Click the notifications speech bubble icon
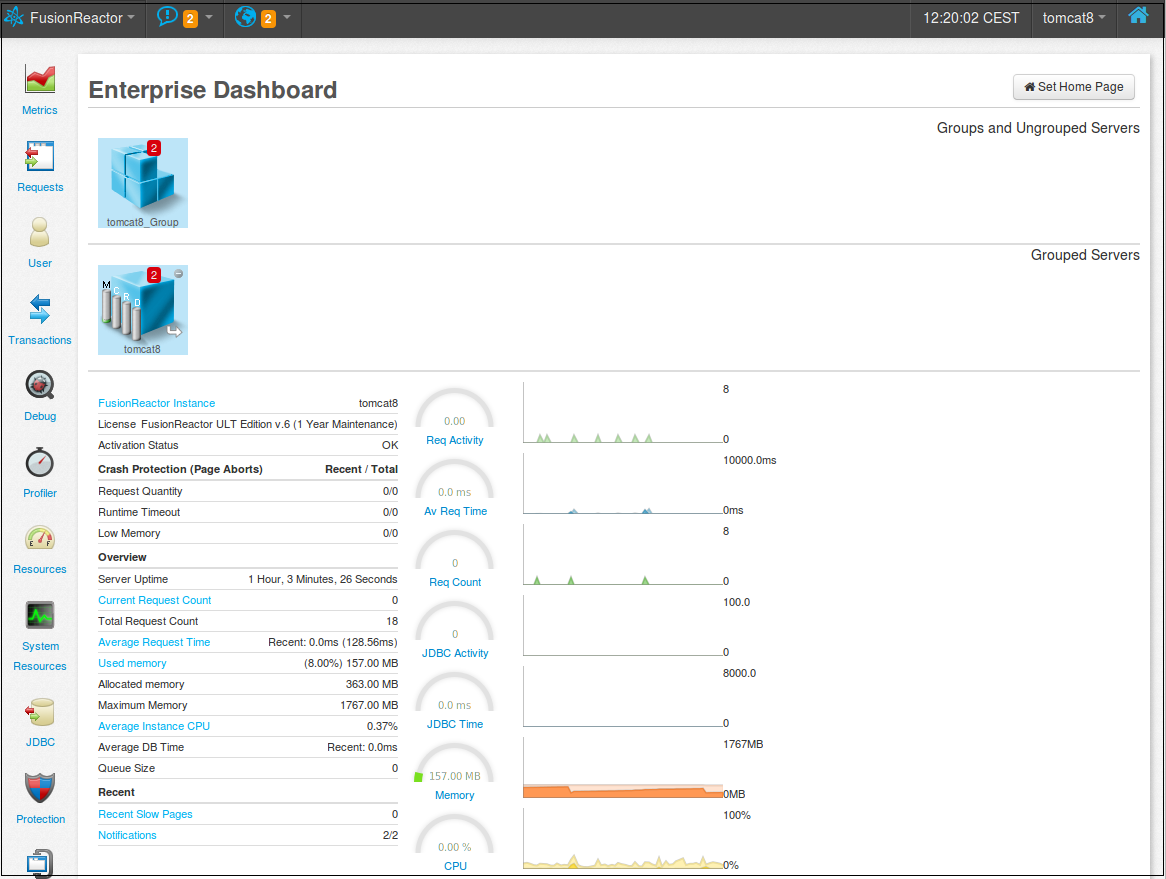1166x879 pixels. (167, 16)
